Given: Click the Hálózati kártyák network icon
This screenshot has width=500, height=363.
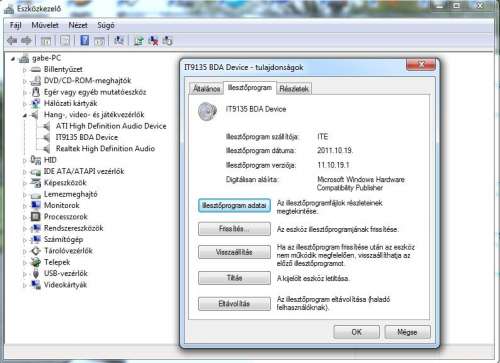Looking at the screenshot, I should 36,103.
